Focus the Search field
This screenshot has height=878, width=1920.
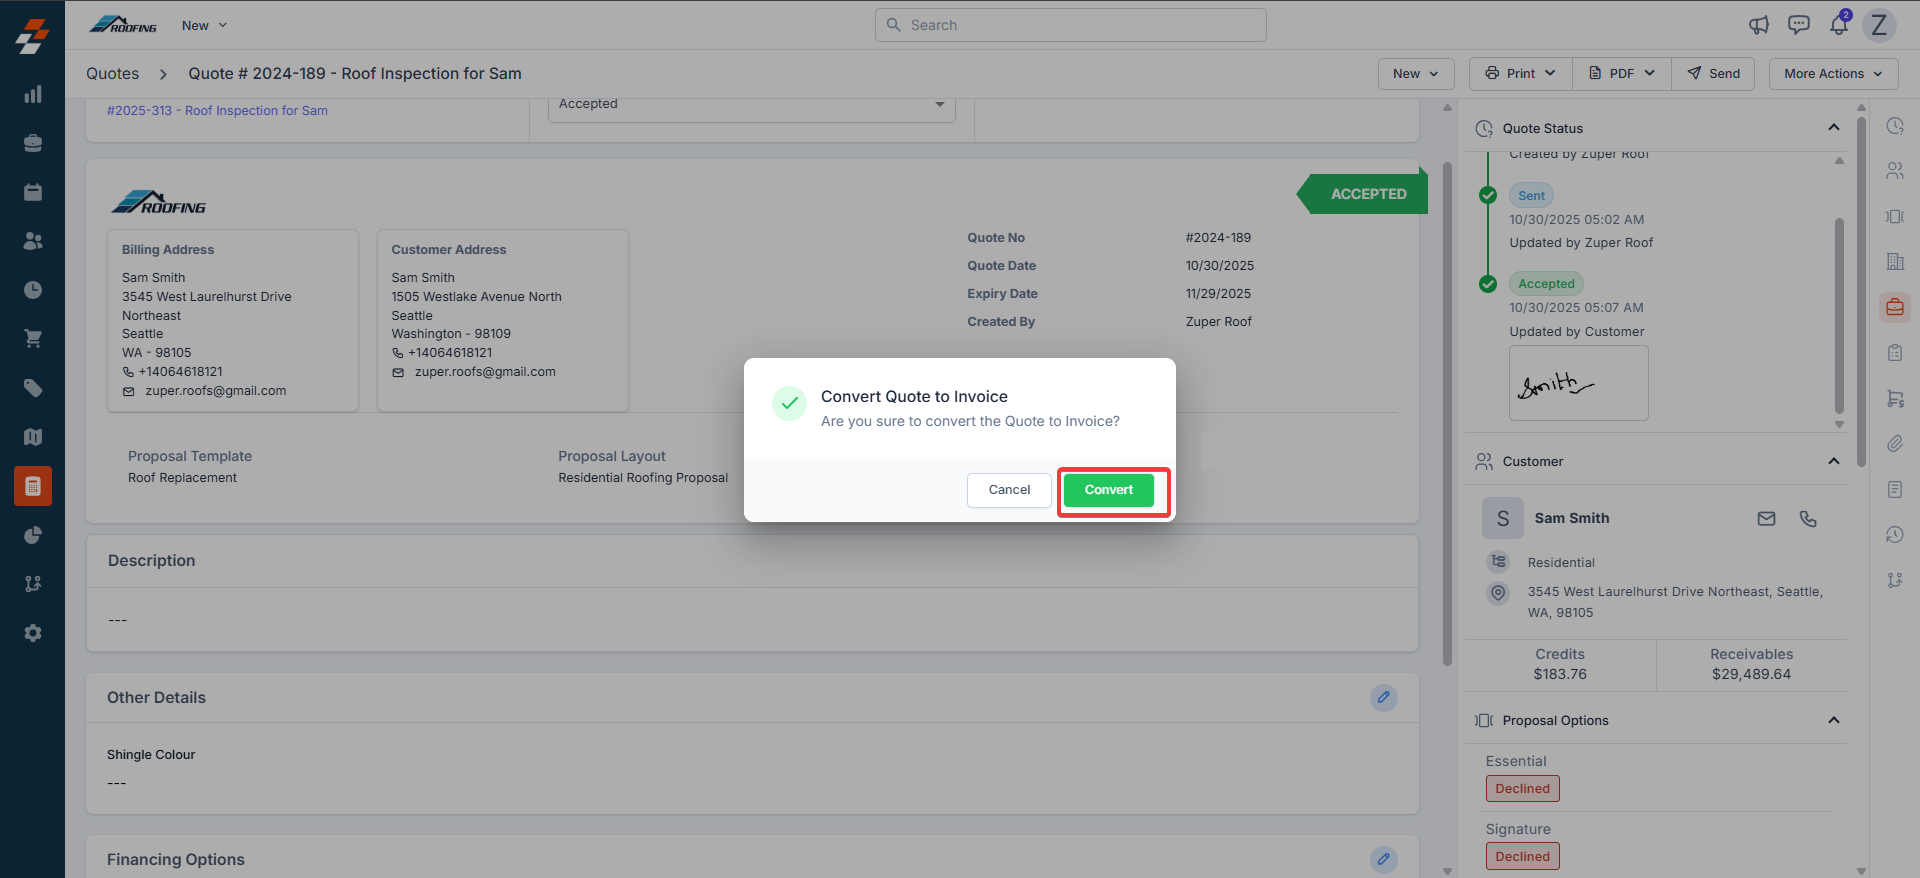[x=1070, y=25]
